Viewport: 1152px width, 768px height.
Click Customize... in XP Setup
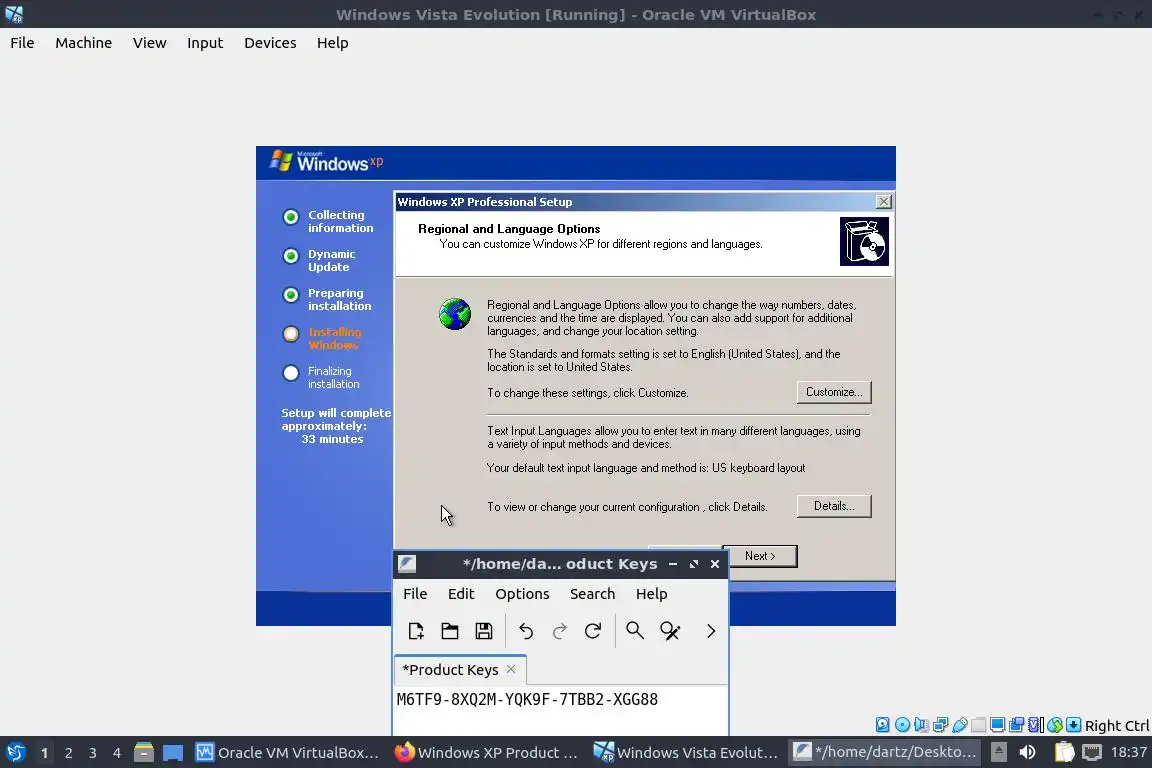(x=834, y=392)
